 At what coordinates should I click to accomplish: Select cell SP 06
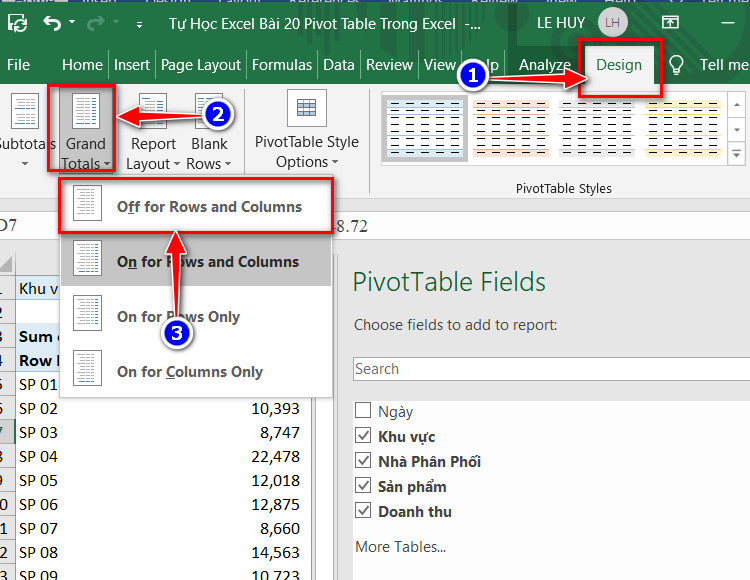tap(38, 504)
